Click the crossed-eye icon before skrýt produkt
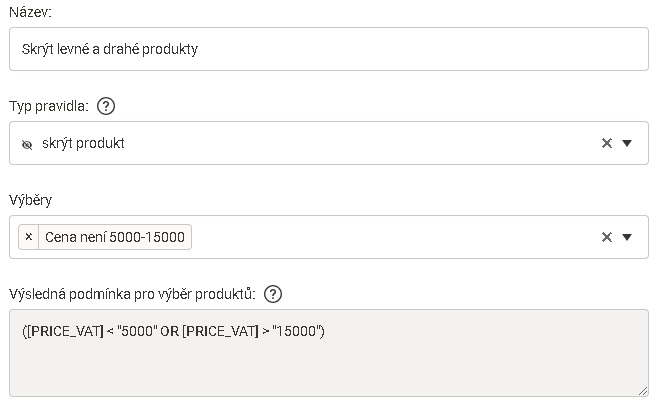The image size is (656, 400). tap(27, 145)
